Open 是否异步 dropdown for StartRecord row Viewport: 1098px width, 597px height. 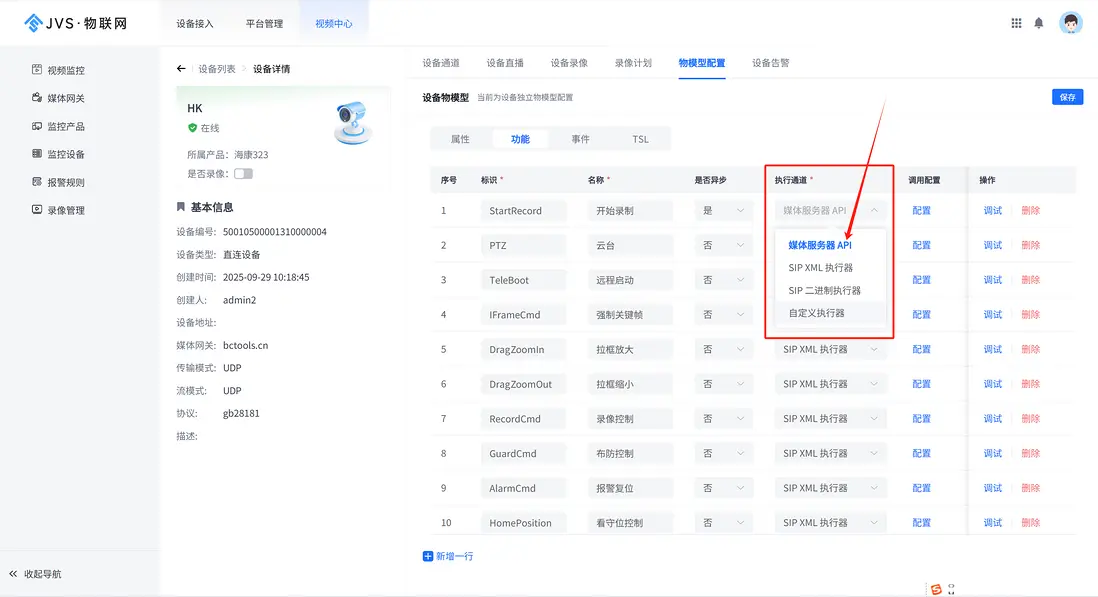point(723,211)
